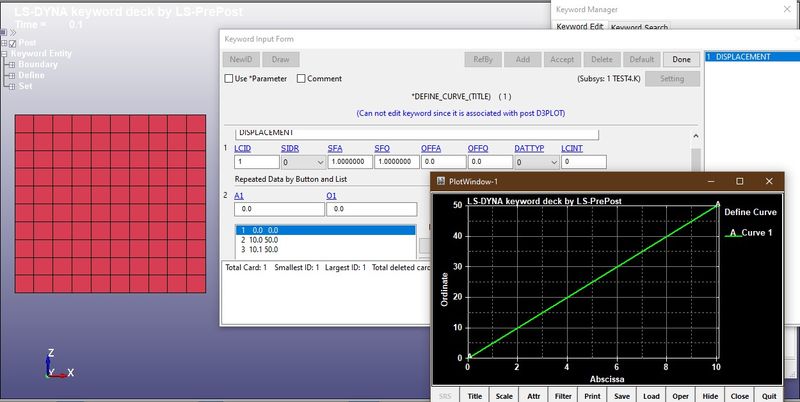Click the RefBy button
Image resolution: width=800 pixels, height=402 pixels.
[x=483, y=59]
